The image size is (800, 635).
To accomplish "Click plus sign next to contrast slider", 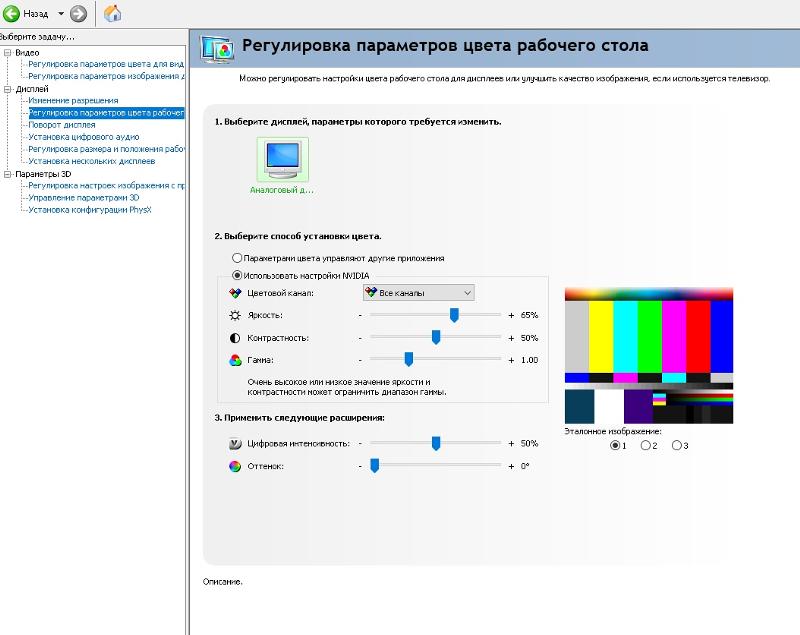I will tap(511, 338).
